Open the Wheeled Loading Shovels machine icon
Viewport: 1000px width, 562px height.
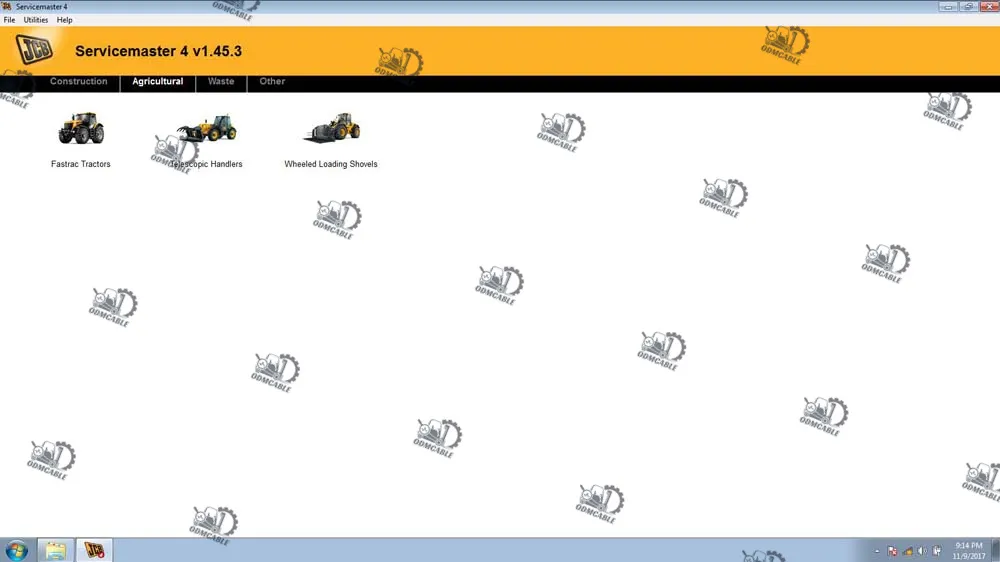332,128
